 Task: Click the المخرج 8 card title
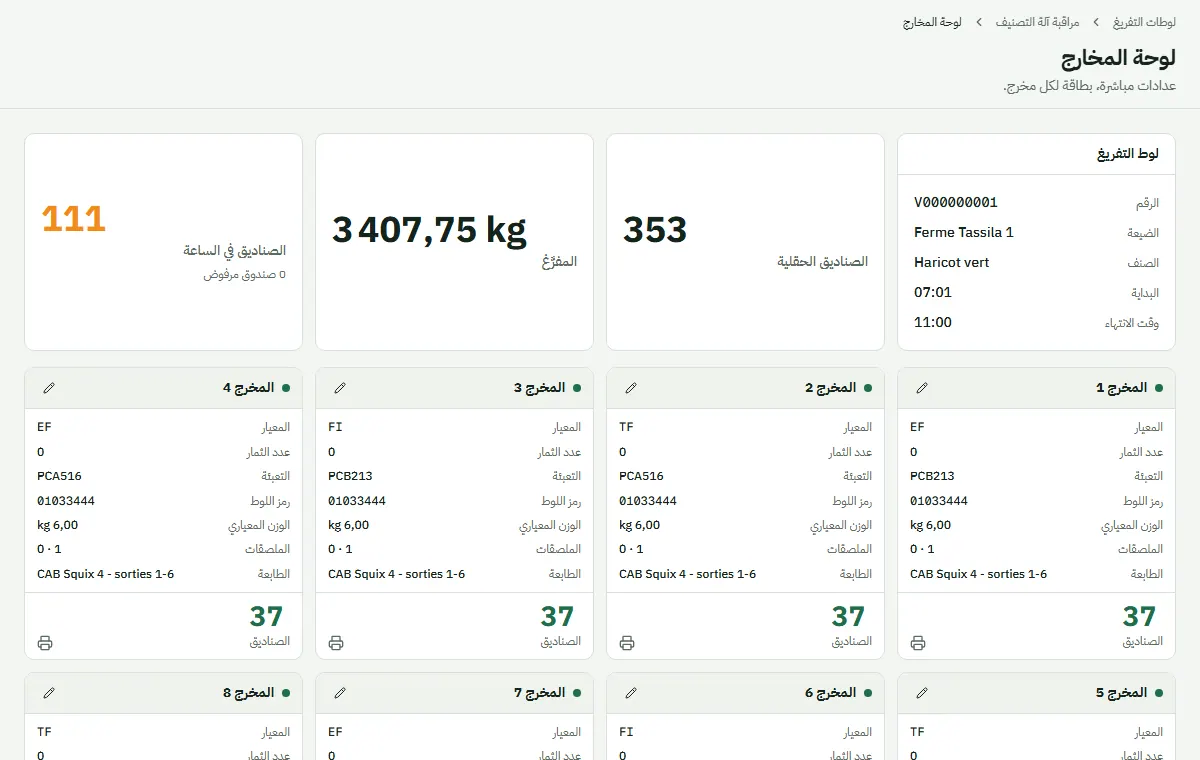pyautogui.click(x=249, y=693)
